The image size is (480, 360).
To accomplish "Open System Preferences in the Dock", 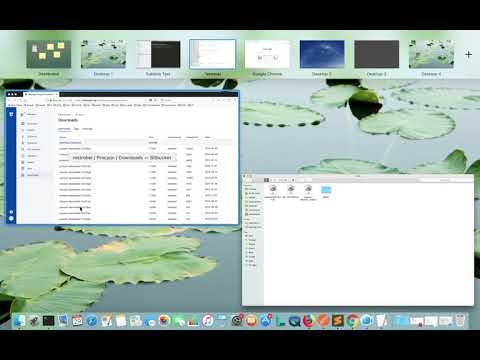I will click(237, 321).
